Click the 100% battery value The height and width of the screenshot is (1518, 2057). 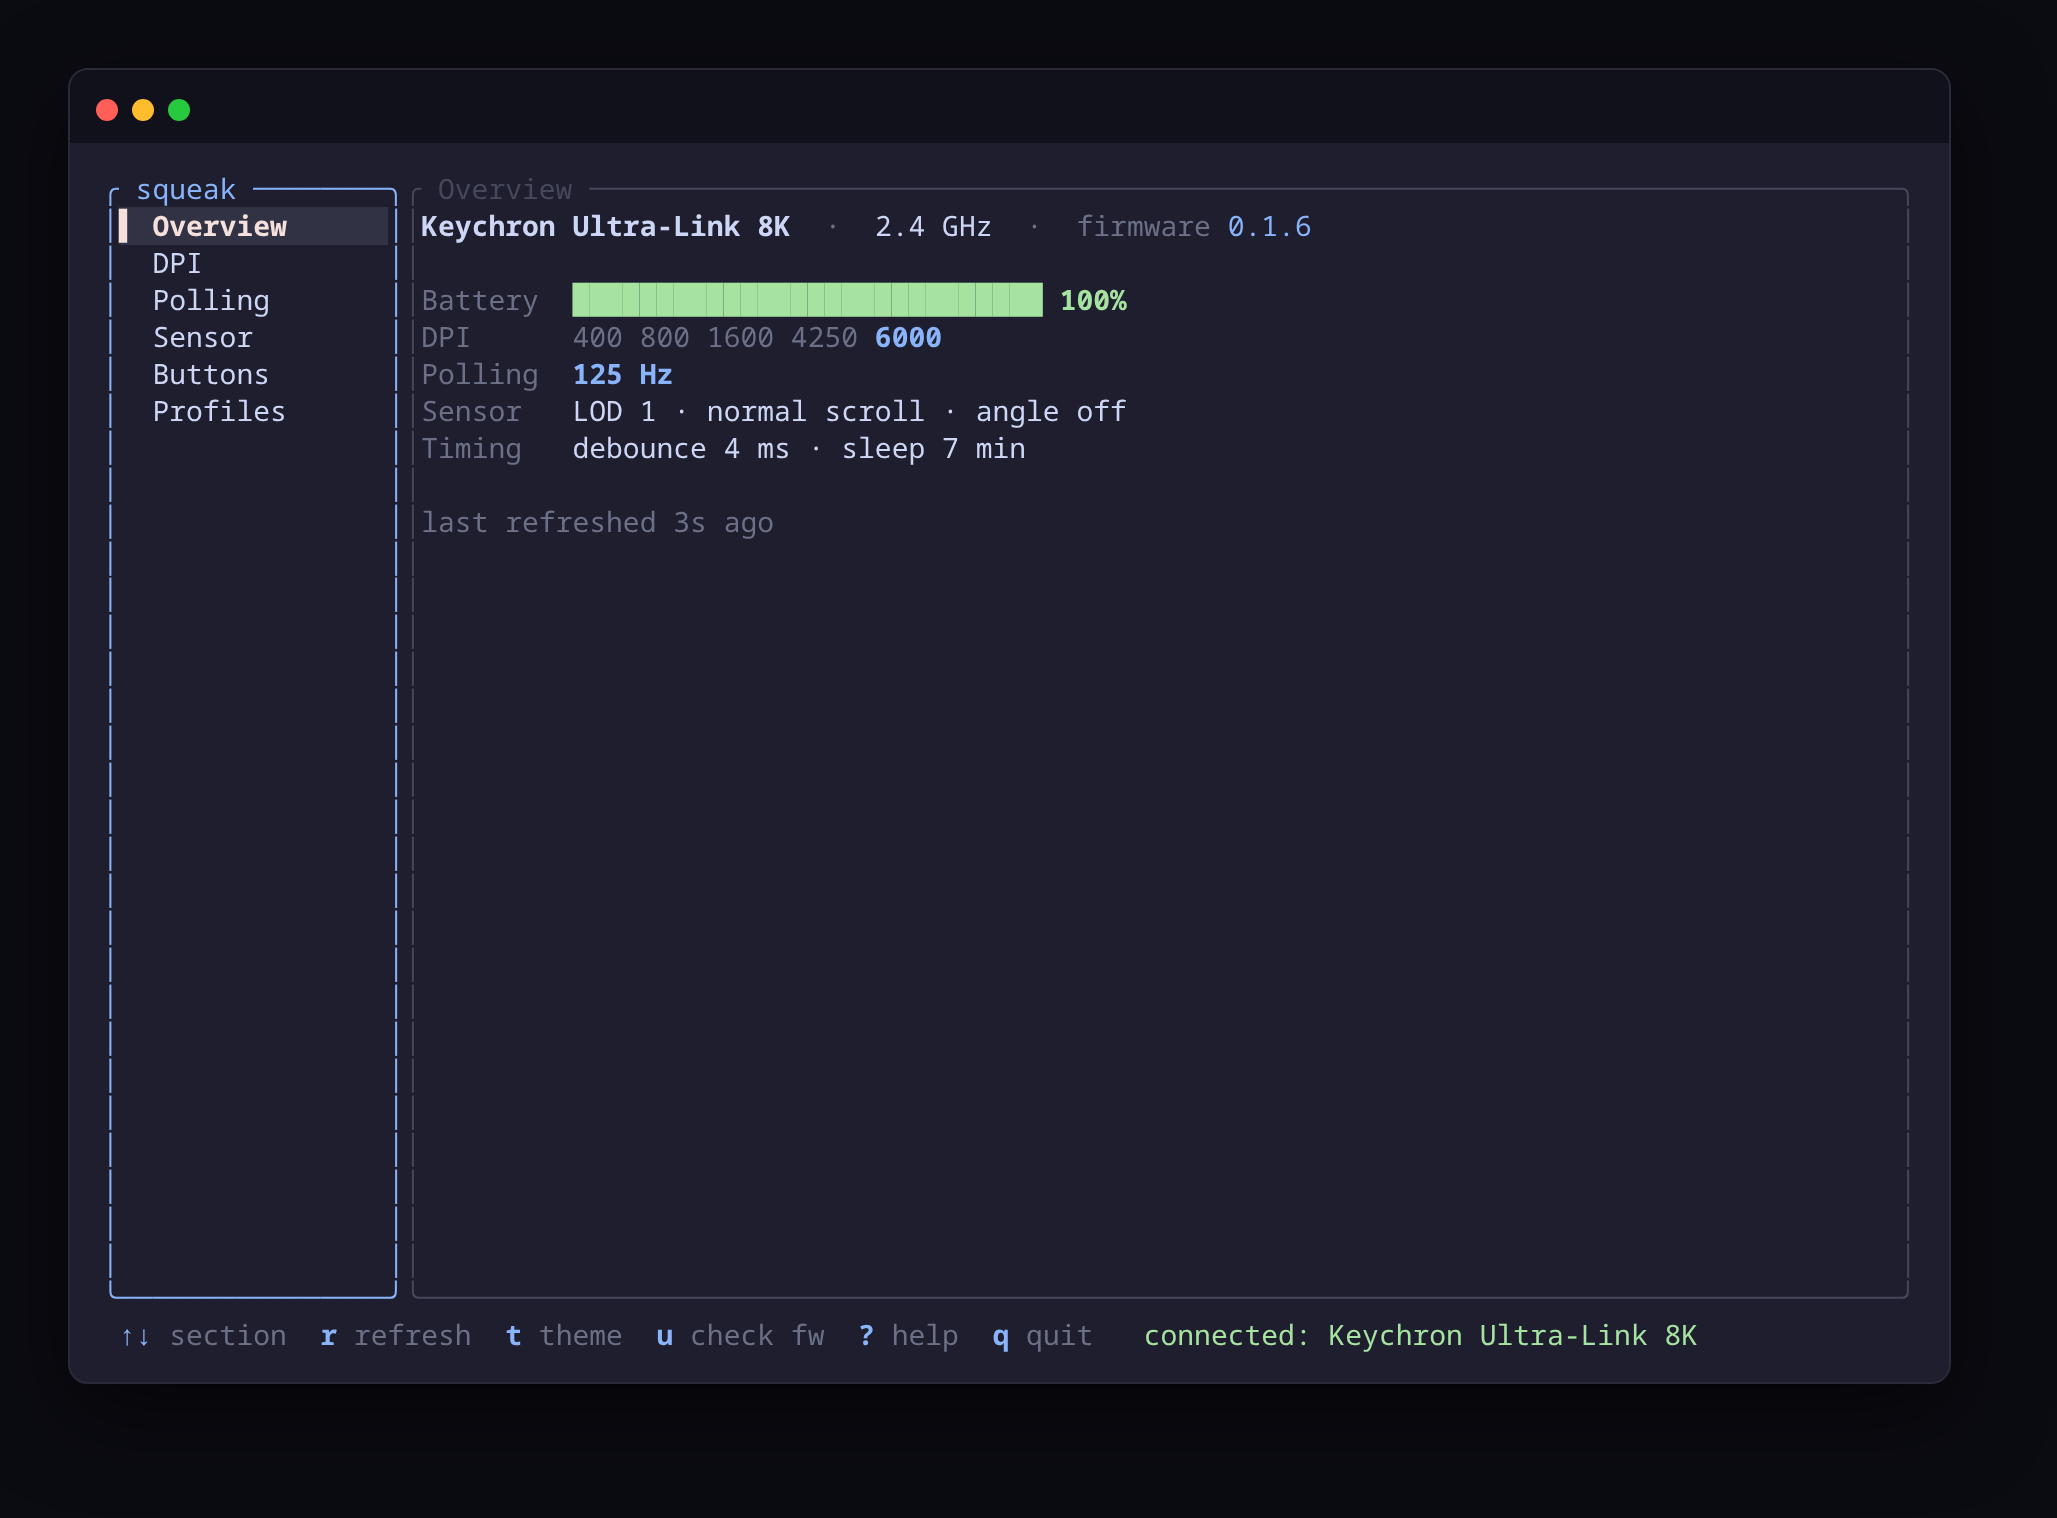point(1093,300)
